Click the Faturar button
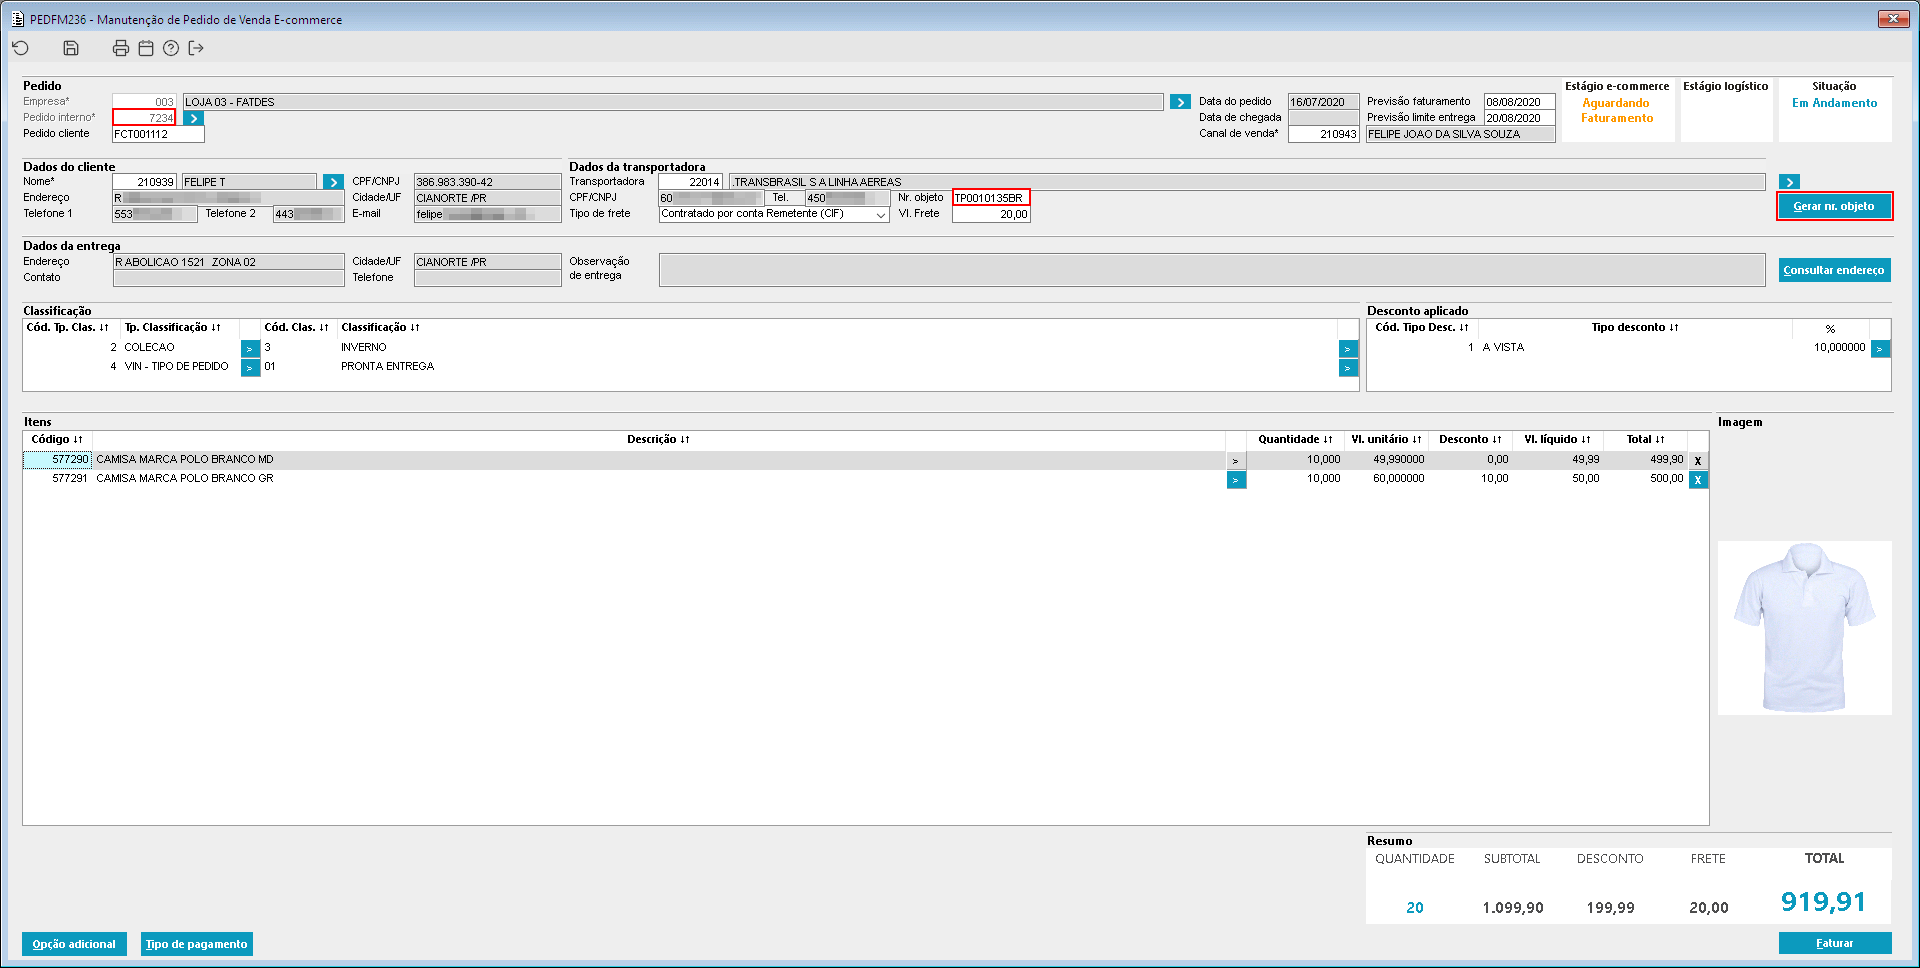 [x=1835, y=943]
